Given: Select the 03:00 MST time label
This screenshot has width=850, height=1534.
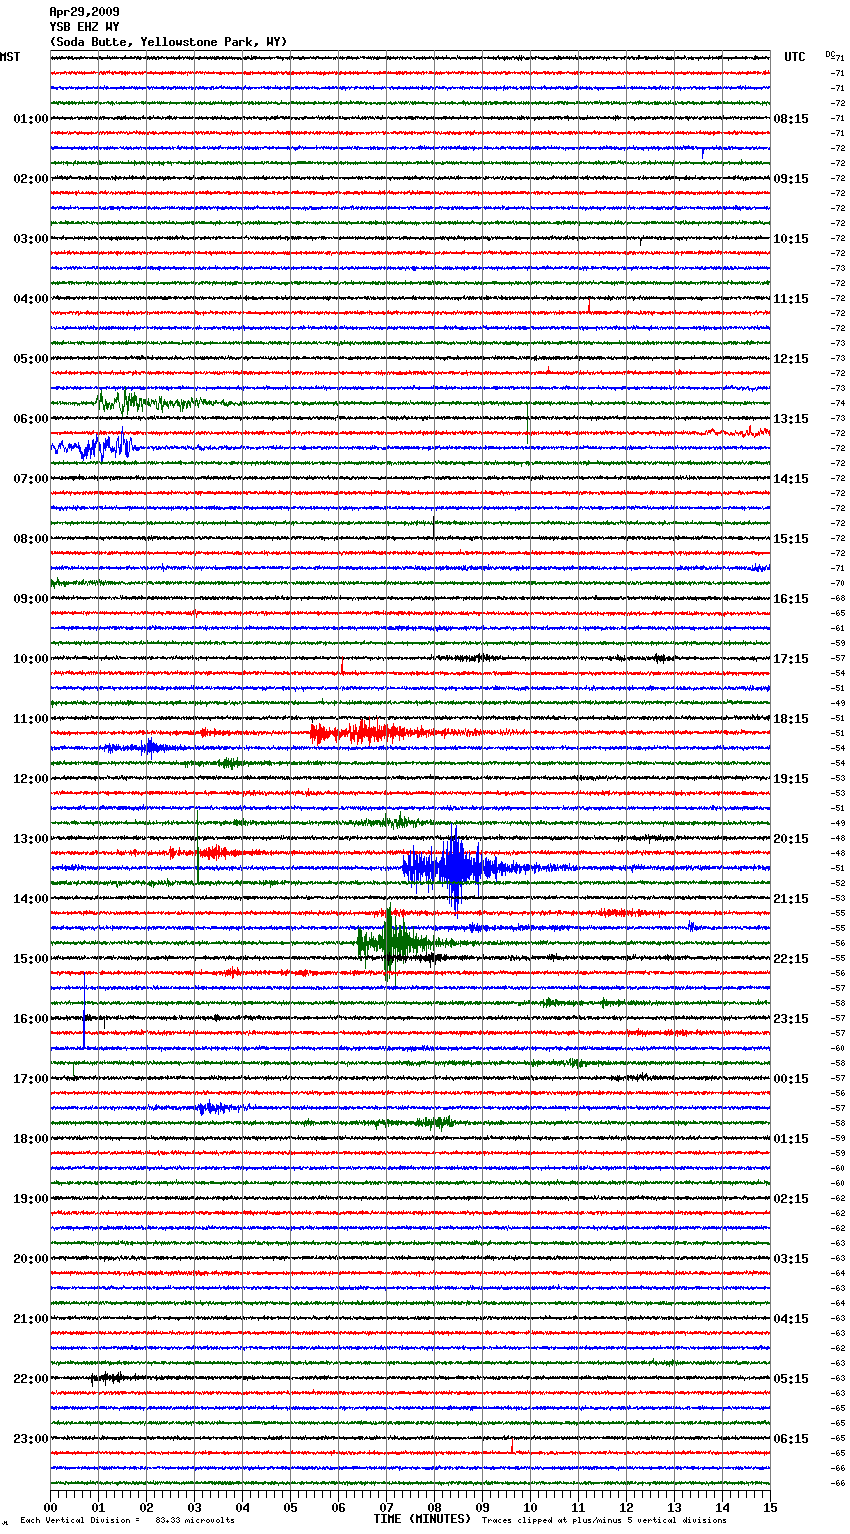Looking at the screenshot, I should pos(31,239).
